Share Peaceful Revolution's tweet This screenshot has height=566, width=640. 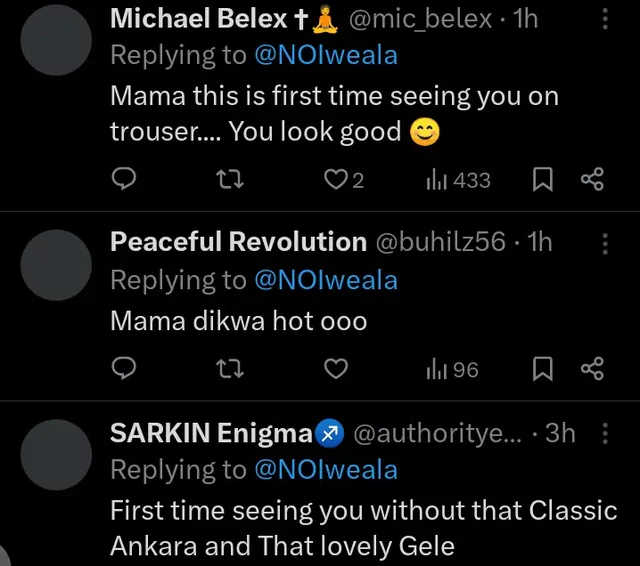click(x=592, y=369)
